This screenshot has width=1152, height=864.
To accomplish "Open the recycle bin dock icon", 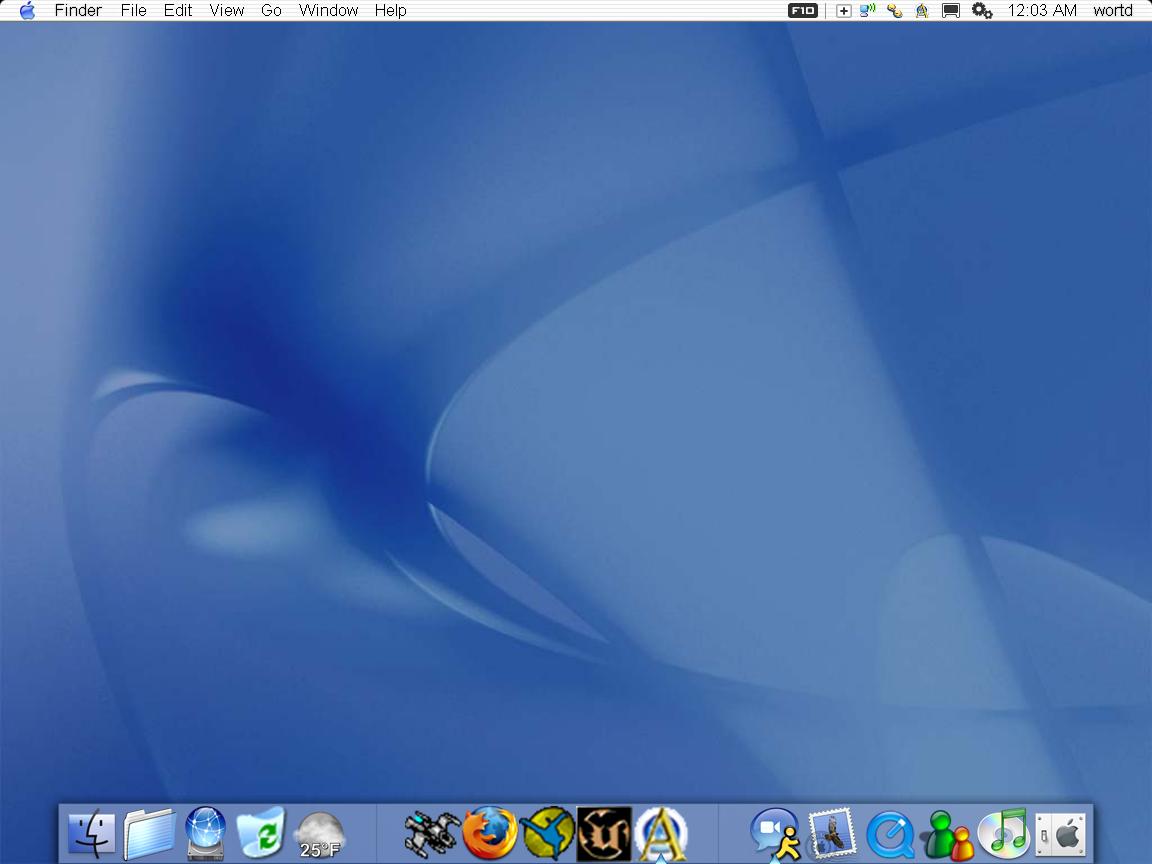I will (x=261, y=834).
